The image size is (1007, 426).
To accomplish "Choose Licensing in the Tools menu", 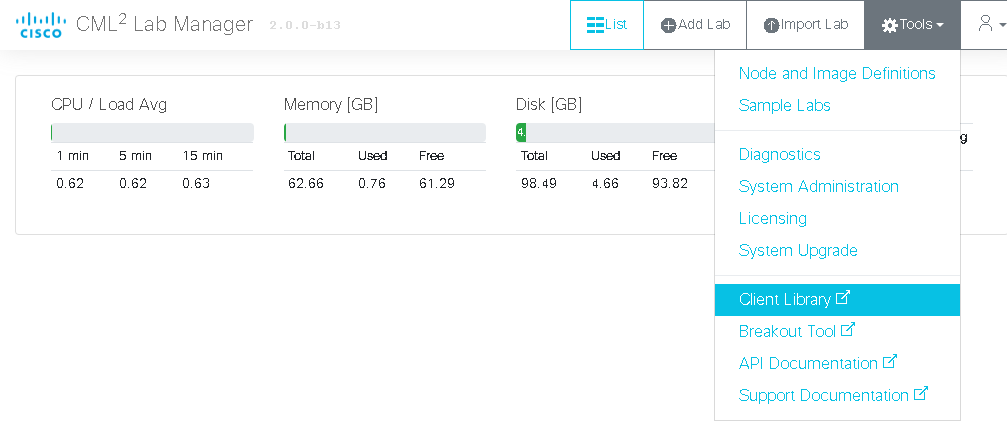I will point(773,218).
